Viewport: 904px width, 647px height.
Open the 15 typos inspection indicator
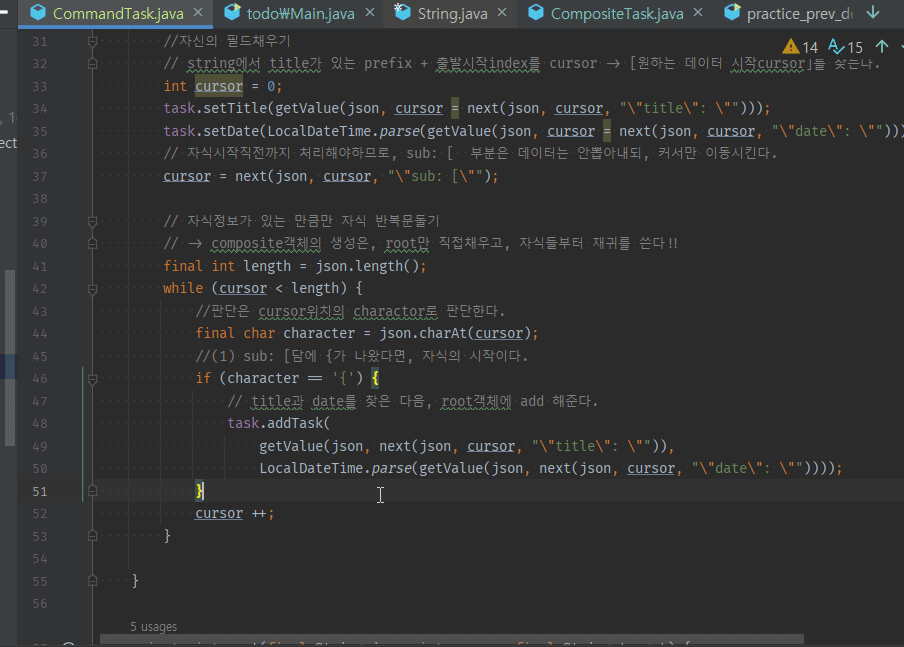pos(845,47)
